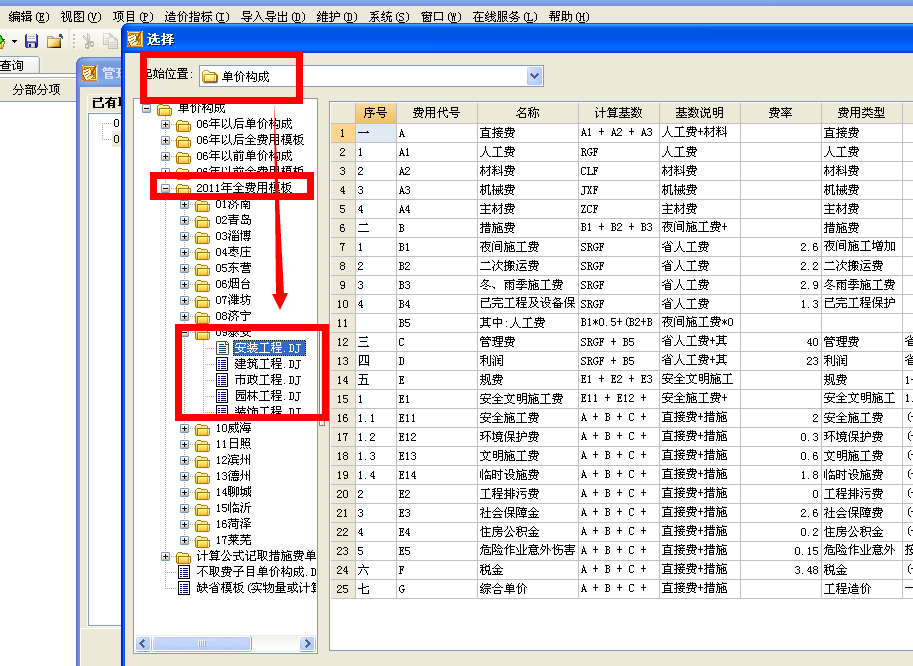Expand the 10威海 tree node
This screenshot has height=666, width=913.
tap(184, 429)
